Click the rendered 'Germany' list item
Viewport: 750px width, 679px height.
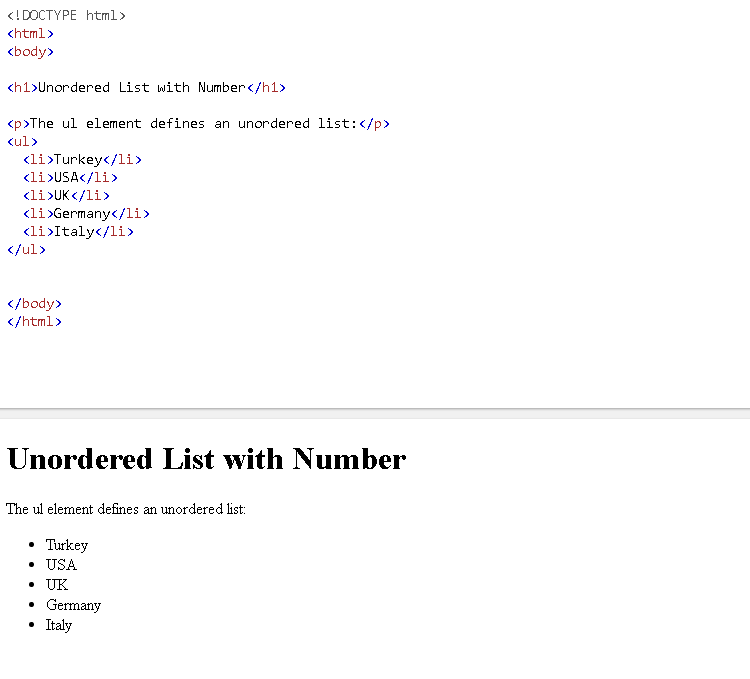click(74, 605)
